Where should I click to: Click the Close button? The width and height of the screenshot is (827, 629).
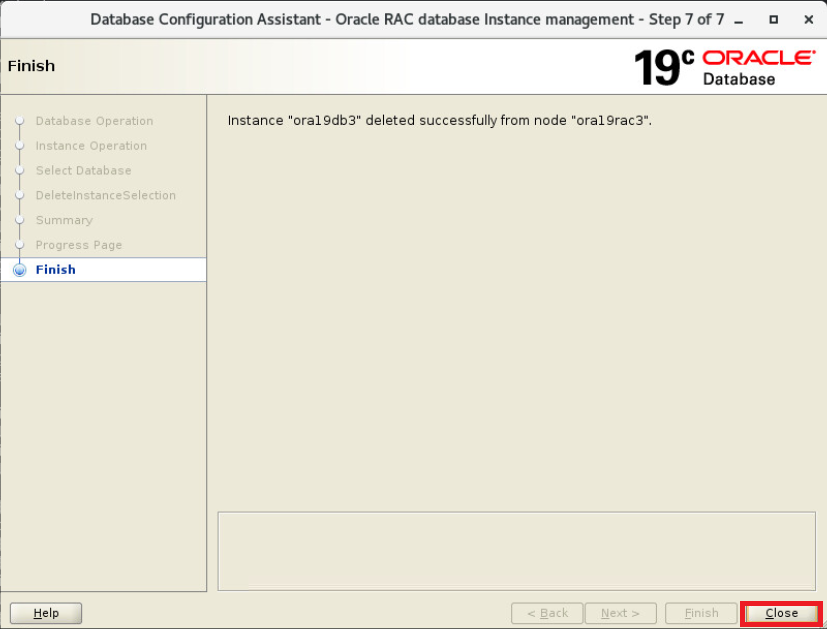tap(781, 613)
